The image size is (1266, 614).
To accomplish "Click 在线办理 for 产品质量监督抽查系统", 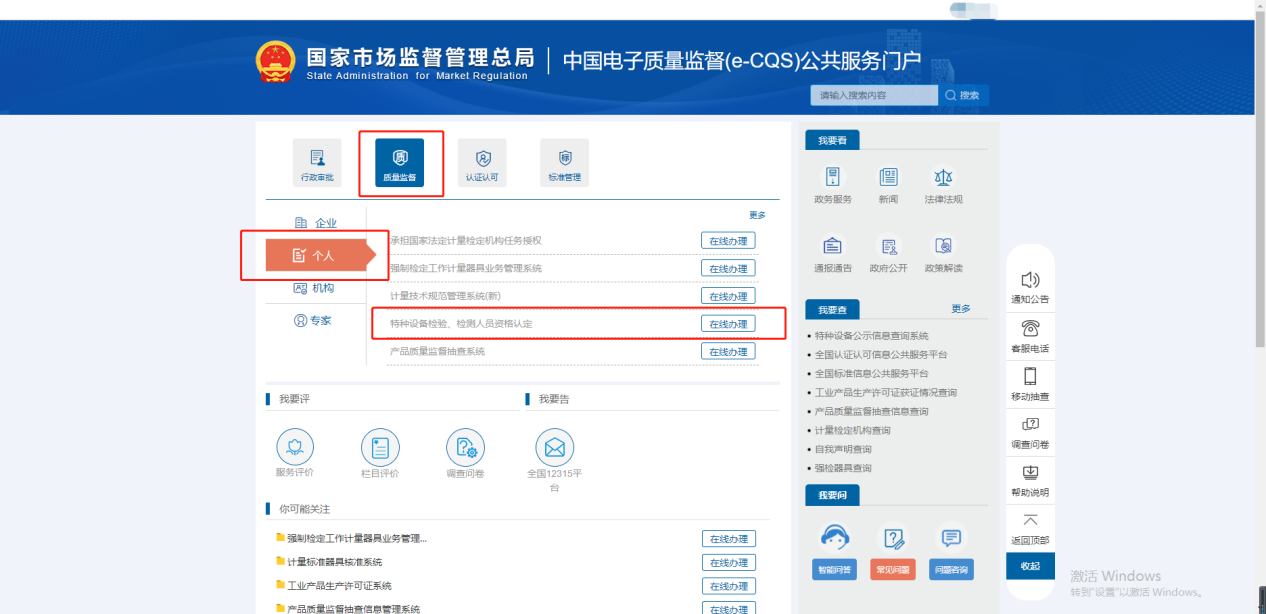I will [x=727, y=352].
